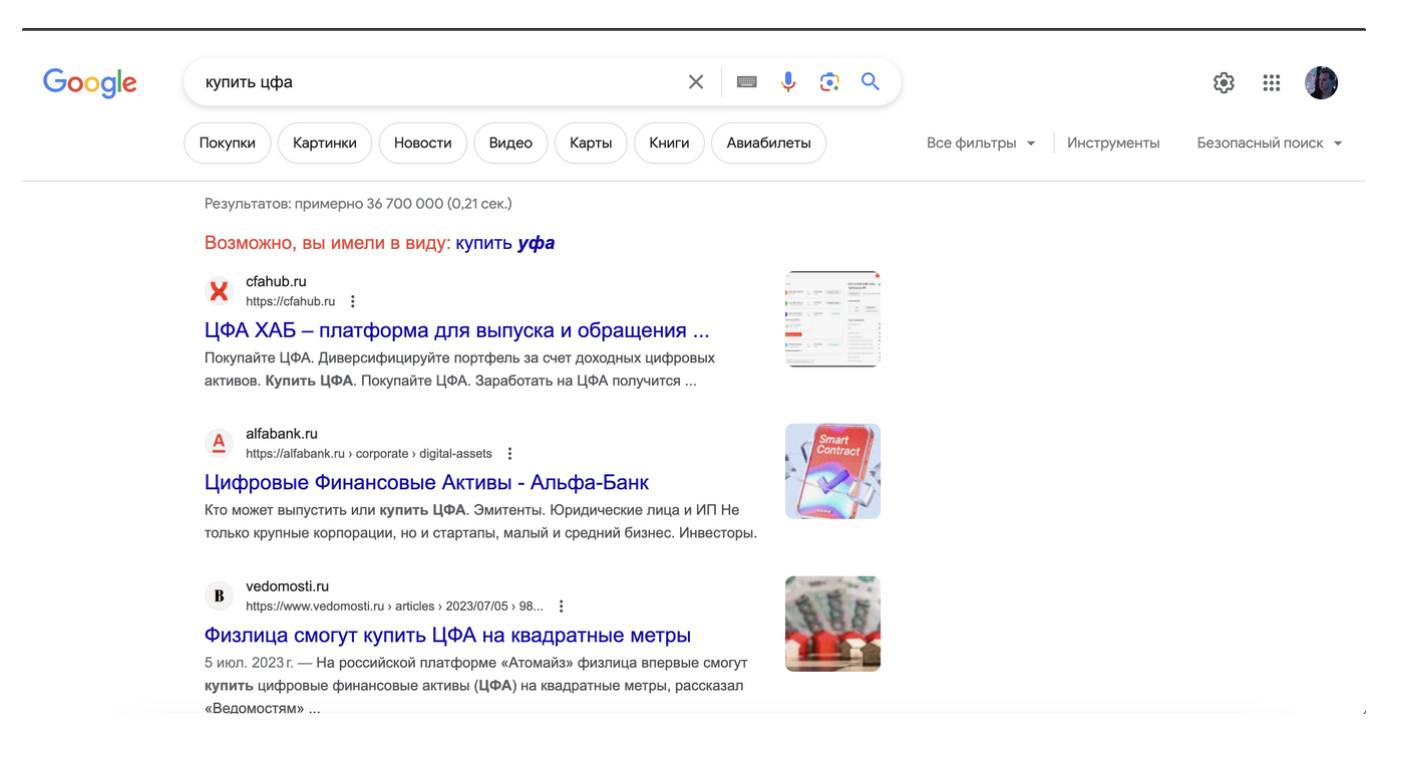Open the Google apps grid icon
Image resolution: width=1406 pixels, height=782 pixels.
tap(1271, 83)
